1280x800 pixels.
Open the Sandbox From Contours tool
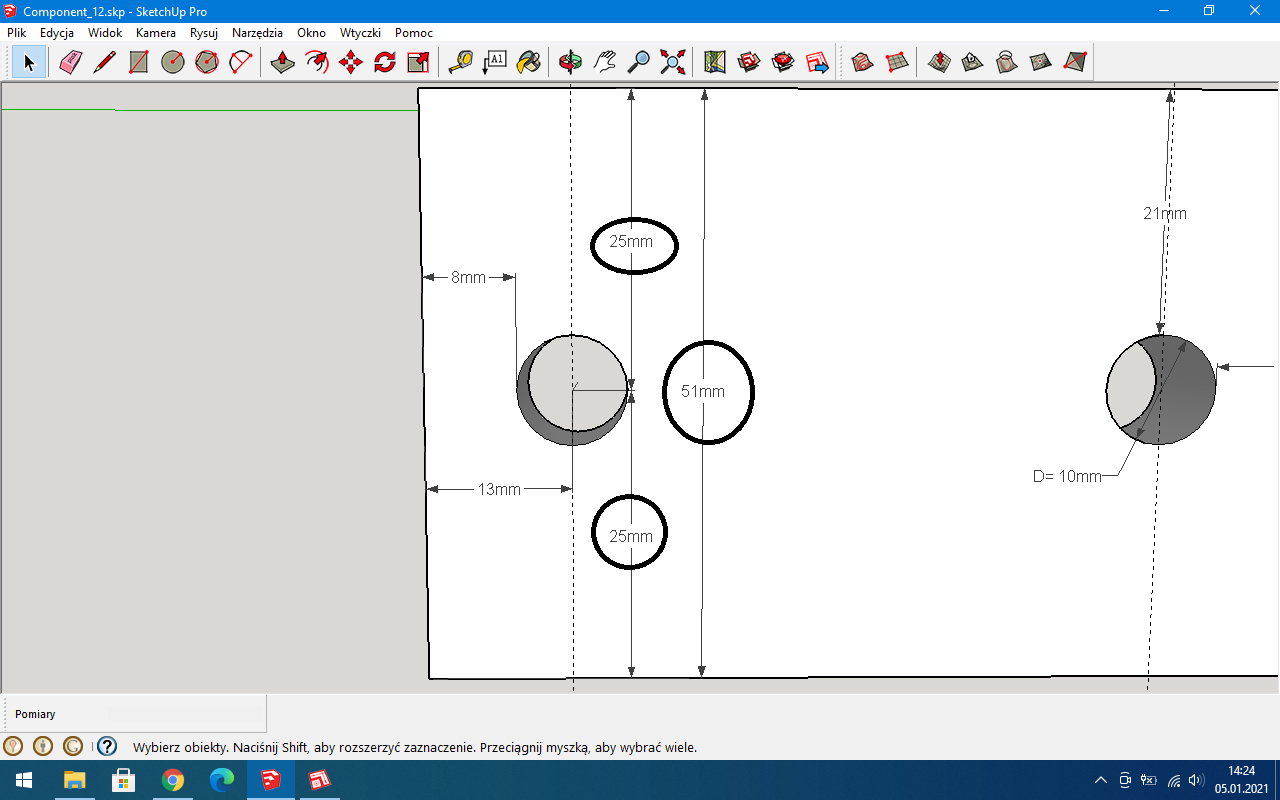click(x=862, y=63)
